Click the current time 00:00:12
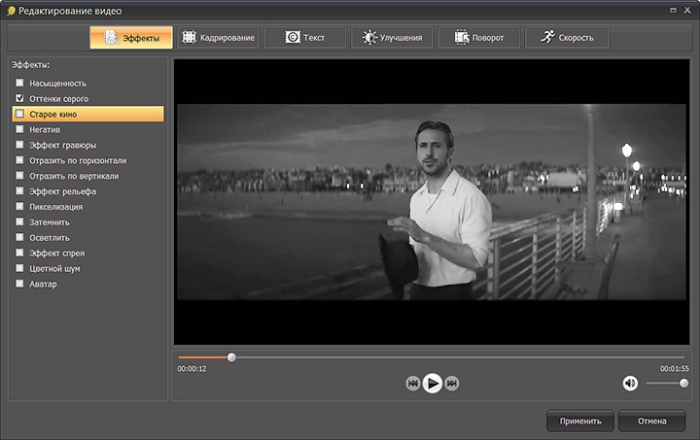700x440 pixels. (192, 369)
